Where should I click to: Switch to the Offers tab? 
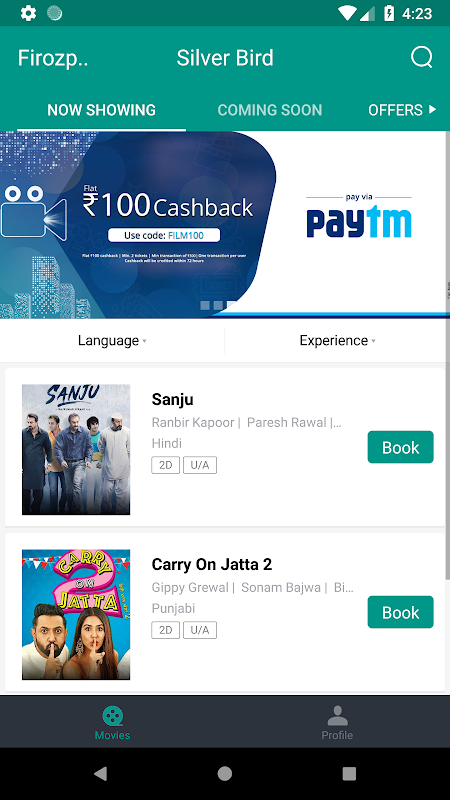pyautogui.click(x=402, y=110)
